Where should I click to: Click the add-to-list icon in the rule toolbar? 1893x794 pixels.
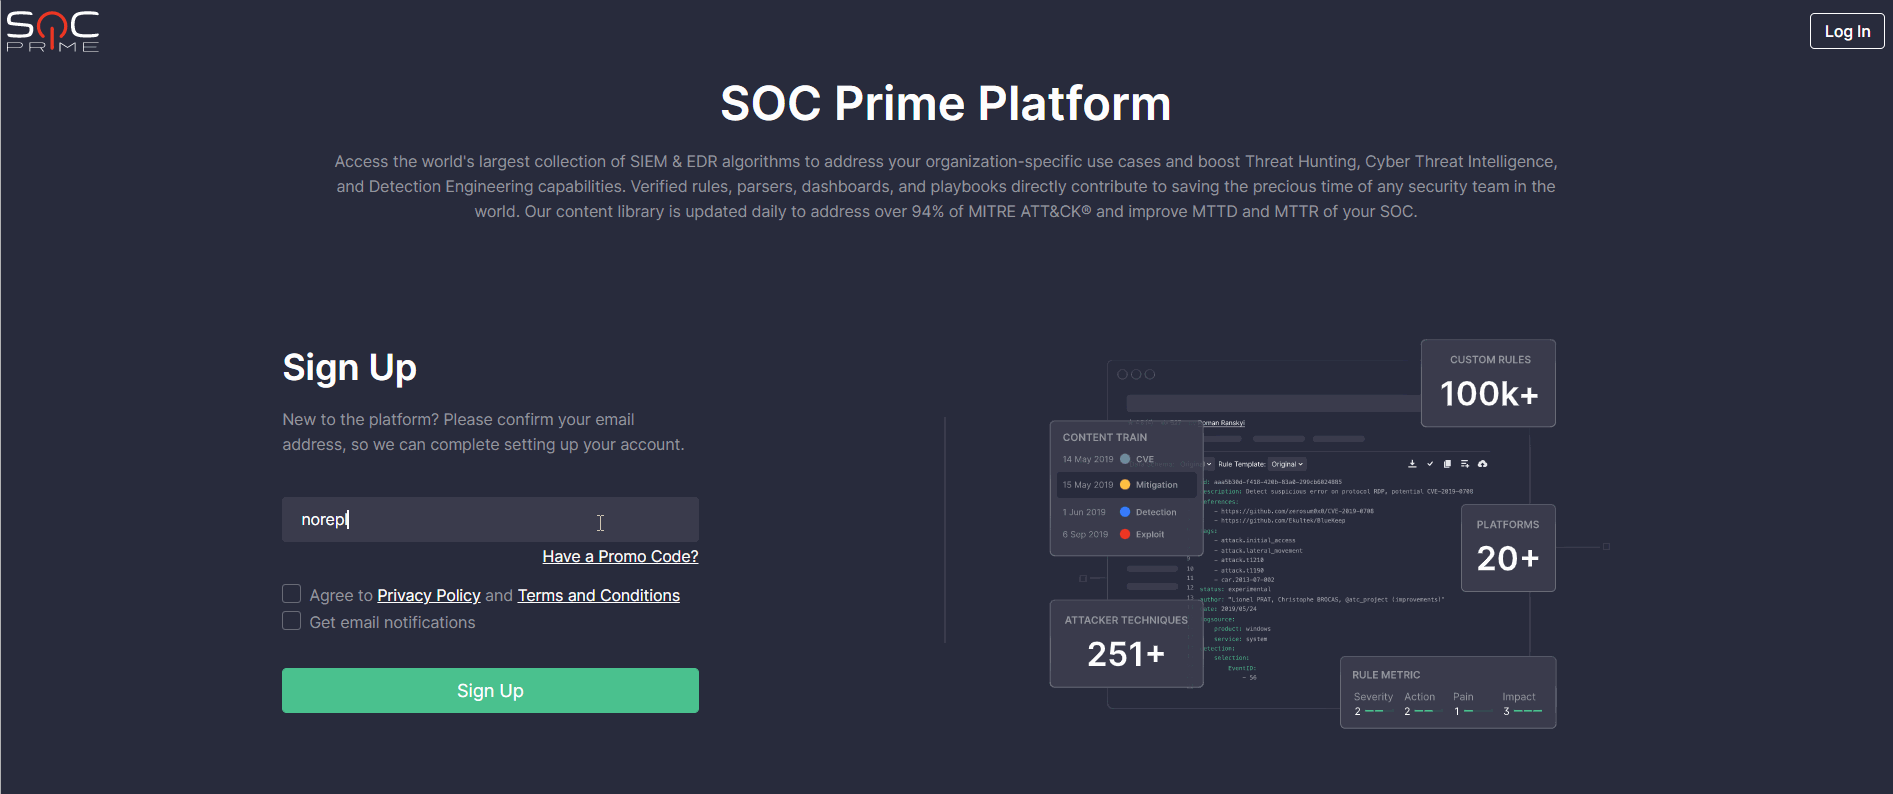click(1465, 464)
